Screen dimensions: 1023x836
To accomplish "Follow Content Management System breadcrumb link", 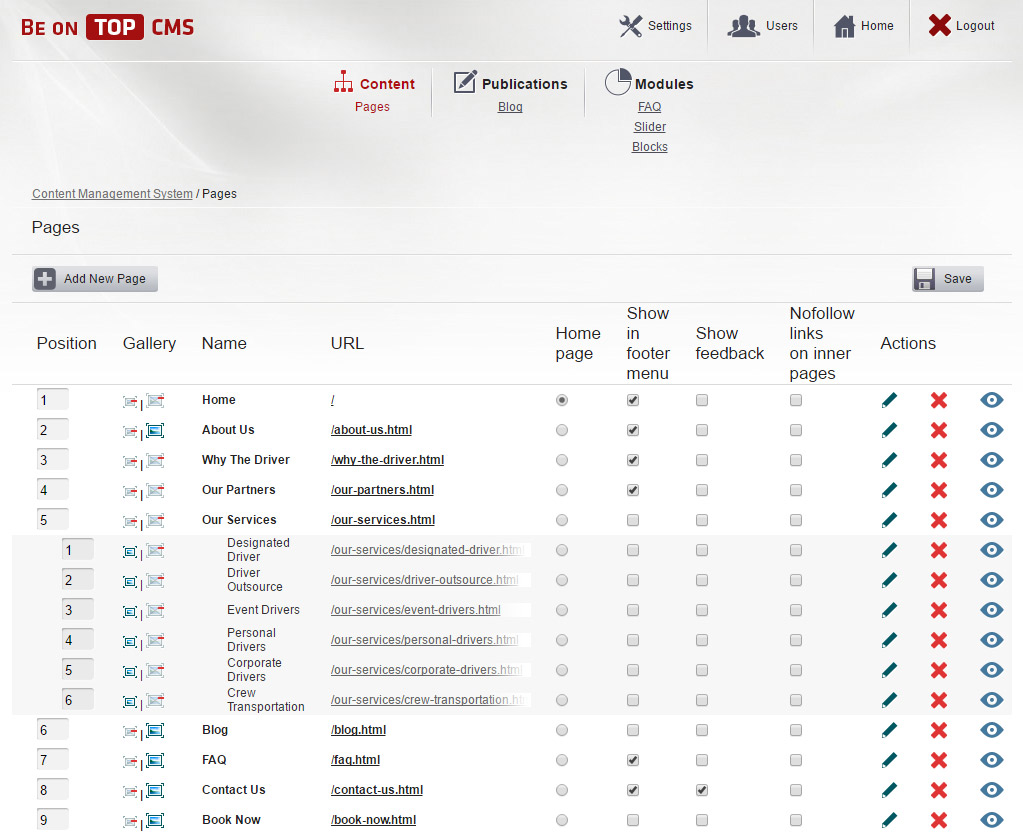I will coord(112,194).
